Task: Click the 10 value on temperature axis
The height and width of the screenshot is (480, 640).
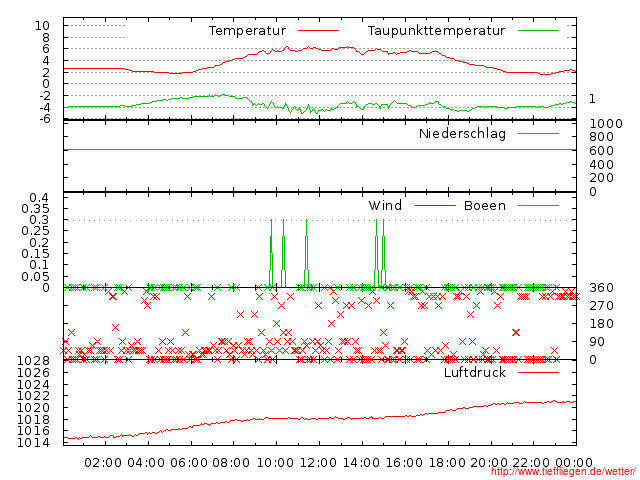Action: coord(42,26)
